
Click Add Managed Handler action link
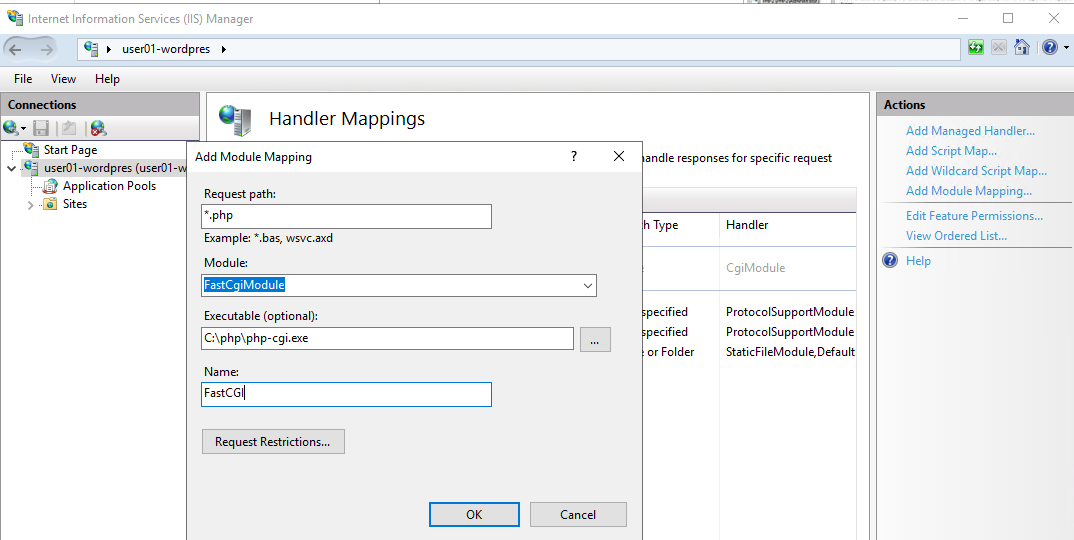970,131
